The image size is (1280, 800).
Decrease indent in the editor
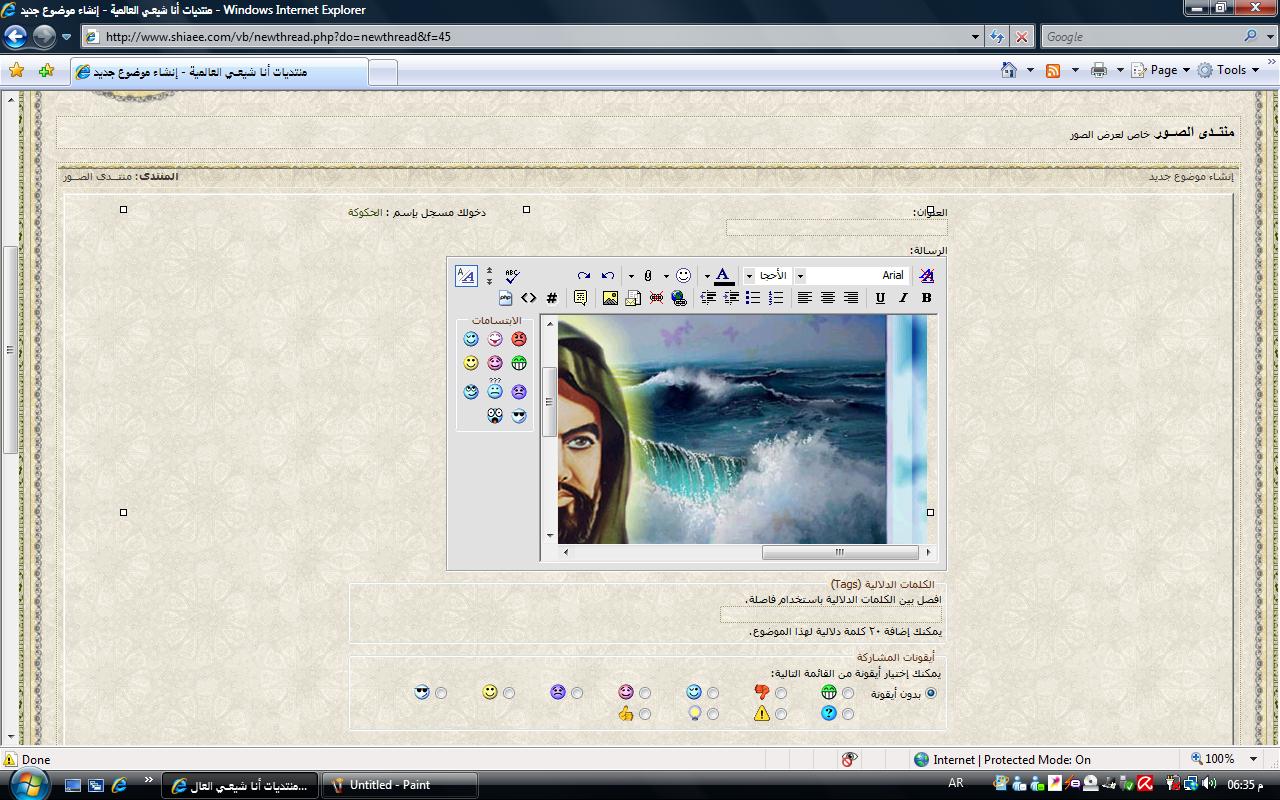pos(708,298)
